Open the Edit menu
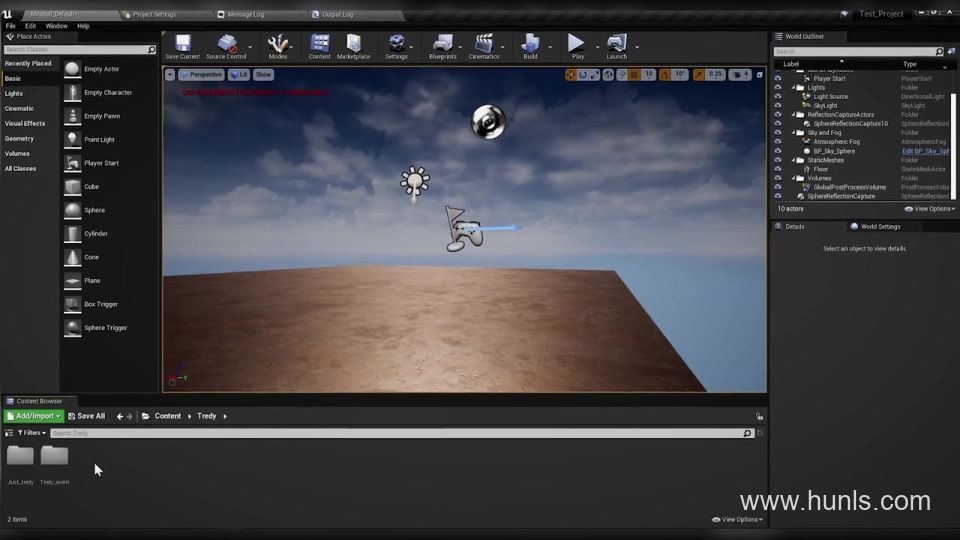The width and height of the screenshot is (960, 540). coord(31,26)
